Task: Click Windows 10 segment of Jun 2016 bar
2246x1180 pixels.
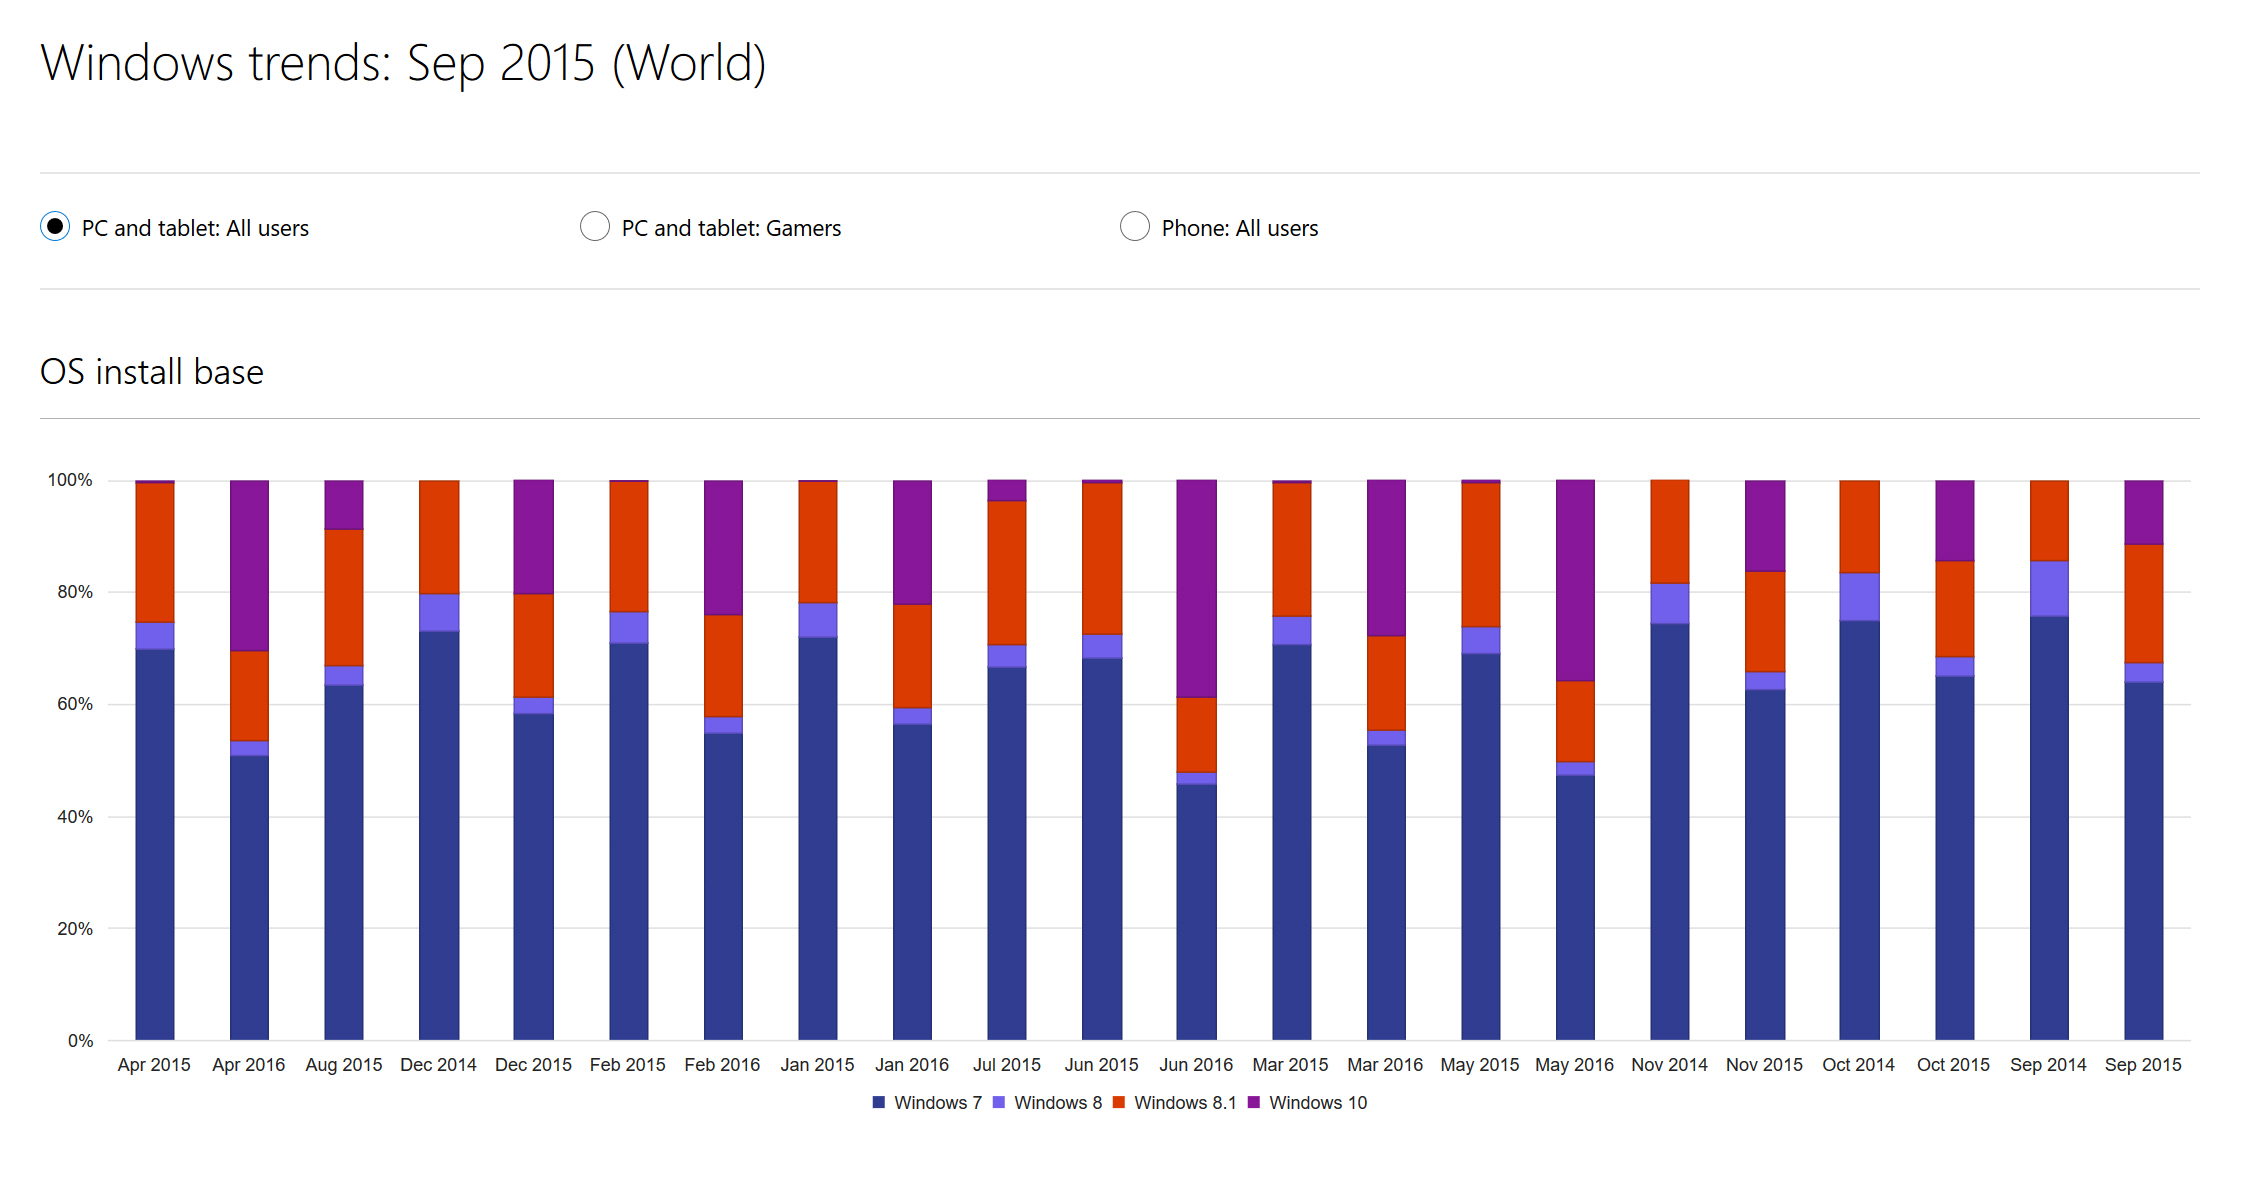Action: 1196,588
